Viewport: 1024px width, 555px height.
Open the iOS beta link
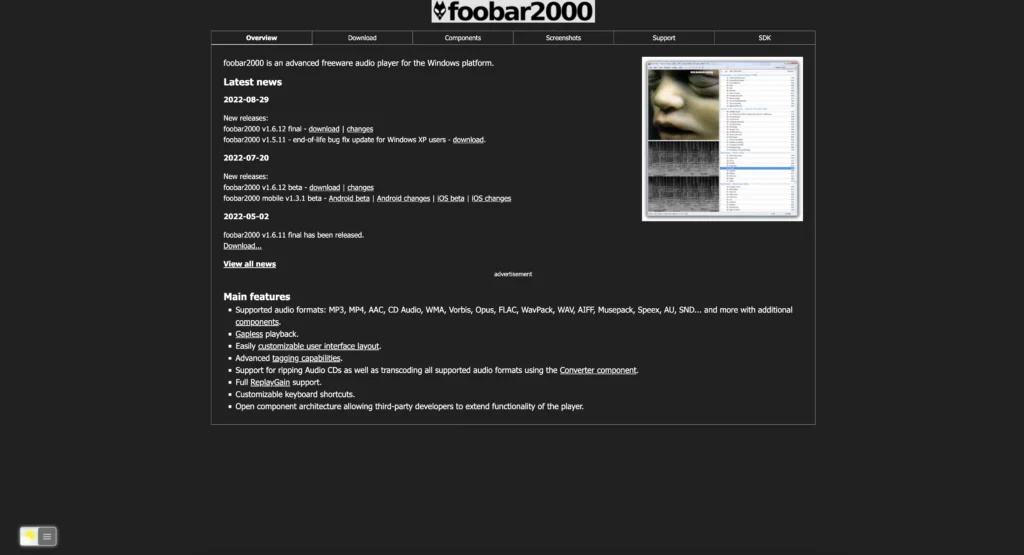pos(451,198)
